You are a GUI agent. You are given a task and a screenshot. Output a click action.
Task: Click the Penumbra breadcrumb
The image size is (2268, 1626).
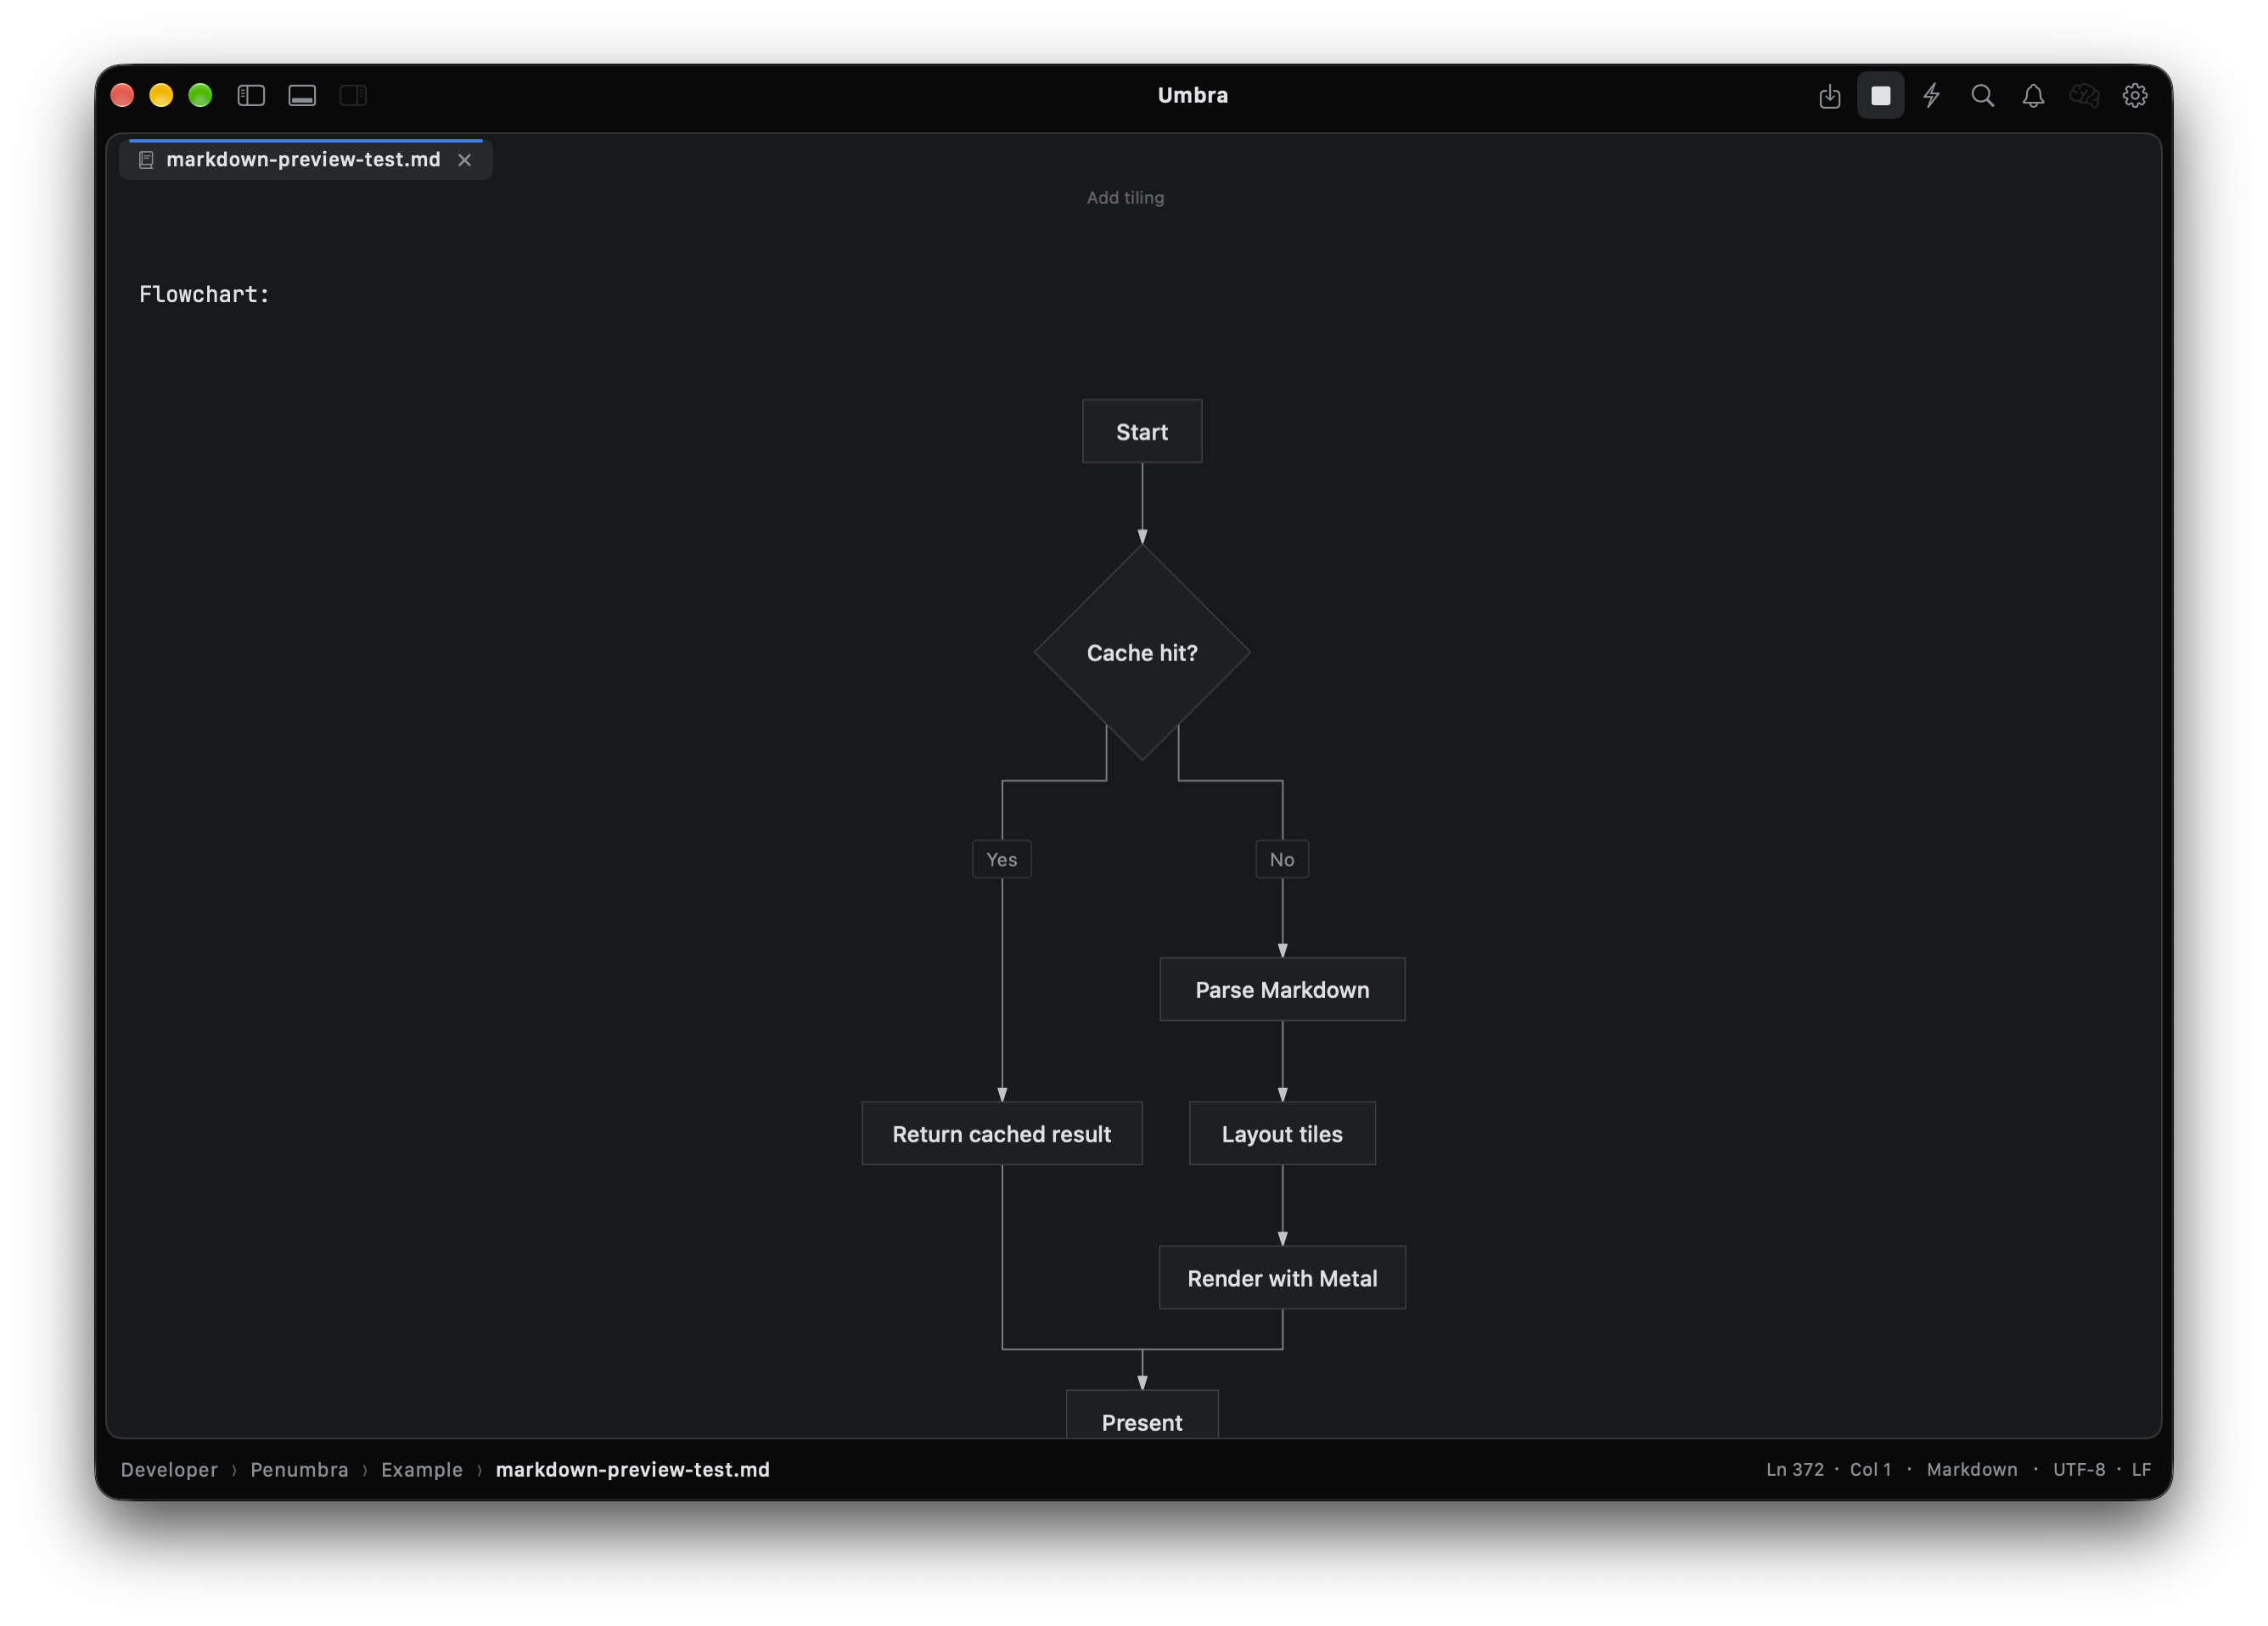coord(299,1469)
